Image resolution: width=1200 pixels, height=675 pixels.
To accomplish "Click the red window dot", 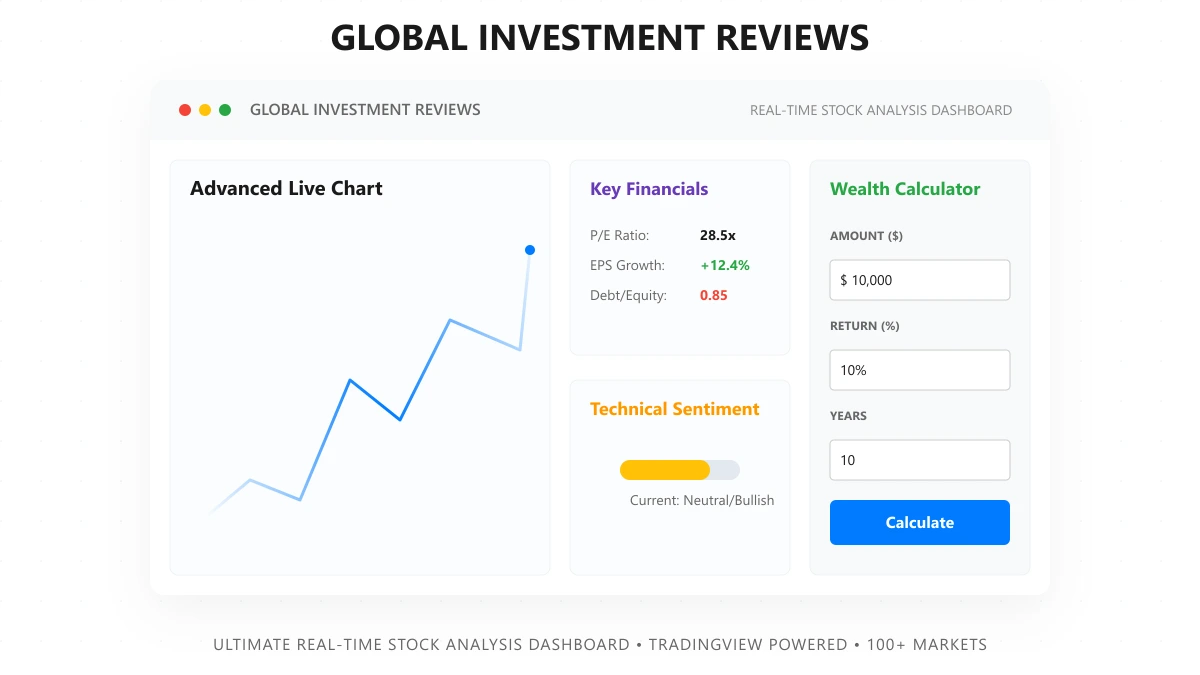I will pos(185,110).
